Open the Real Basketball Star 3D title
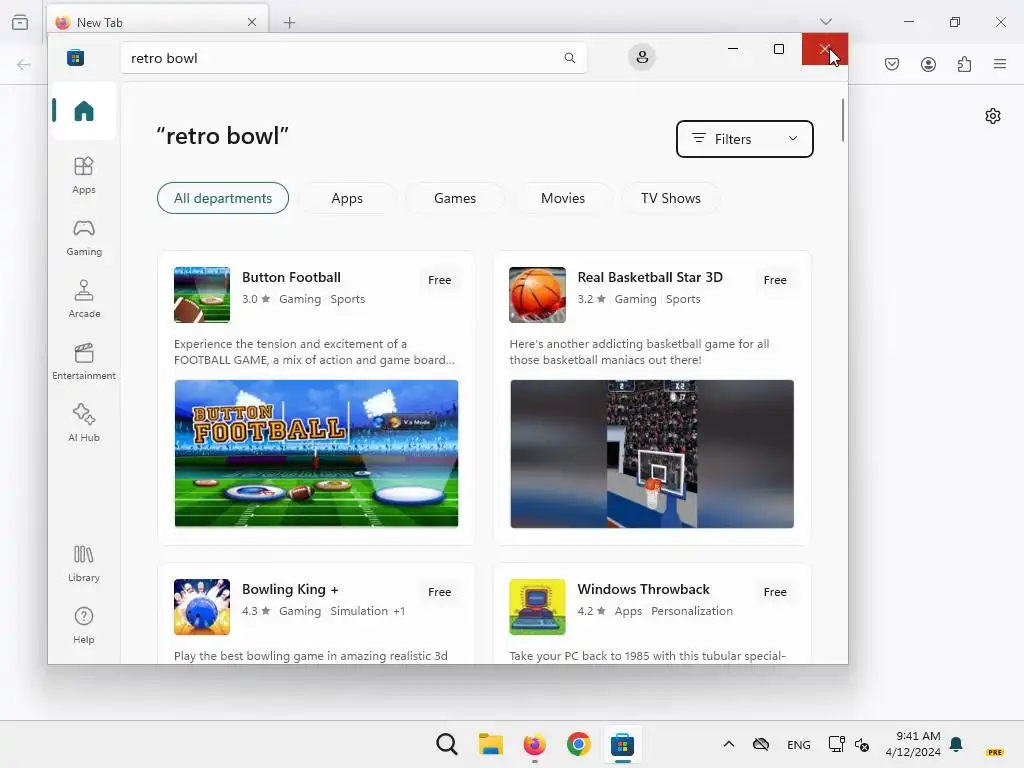The width and height of the screenshot is (1024, 768). point(650,277)
